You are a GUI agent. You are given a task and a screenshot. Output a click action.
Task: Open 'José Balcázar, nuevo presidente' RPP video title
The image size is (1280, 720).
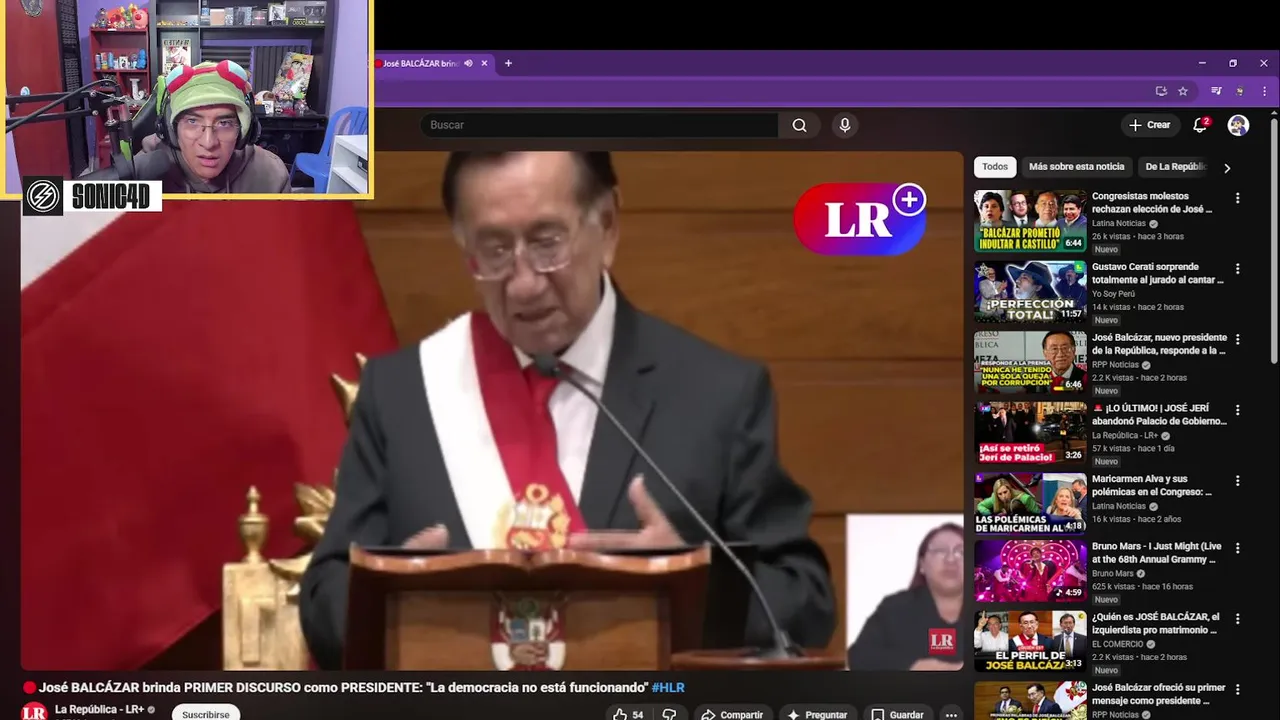click(x=1158, y=344)
